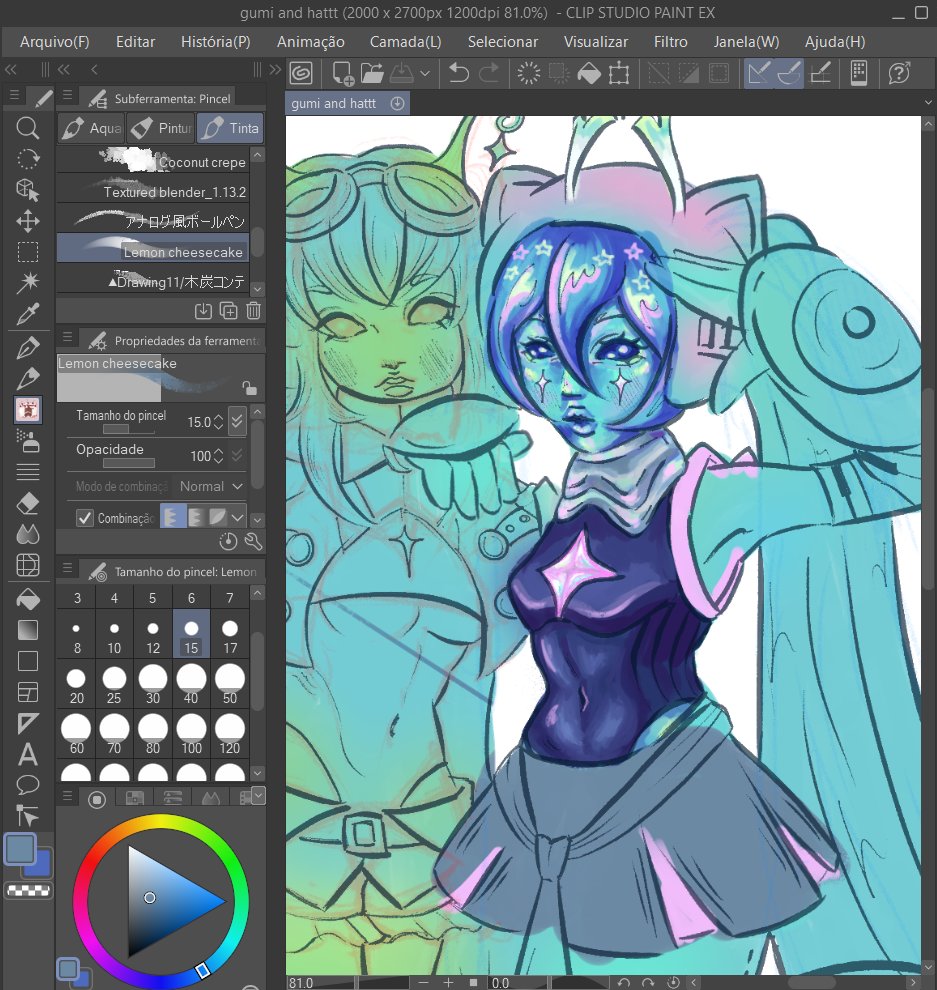
Task: Select first Combinação blending mode icon
Action: point(173,517)
